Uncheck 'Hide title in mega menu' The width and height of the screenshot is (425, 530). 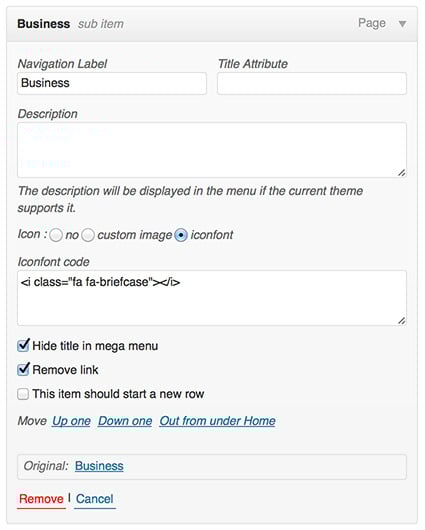click(23, 345)
